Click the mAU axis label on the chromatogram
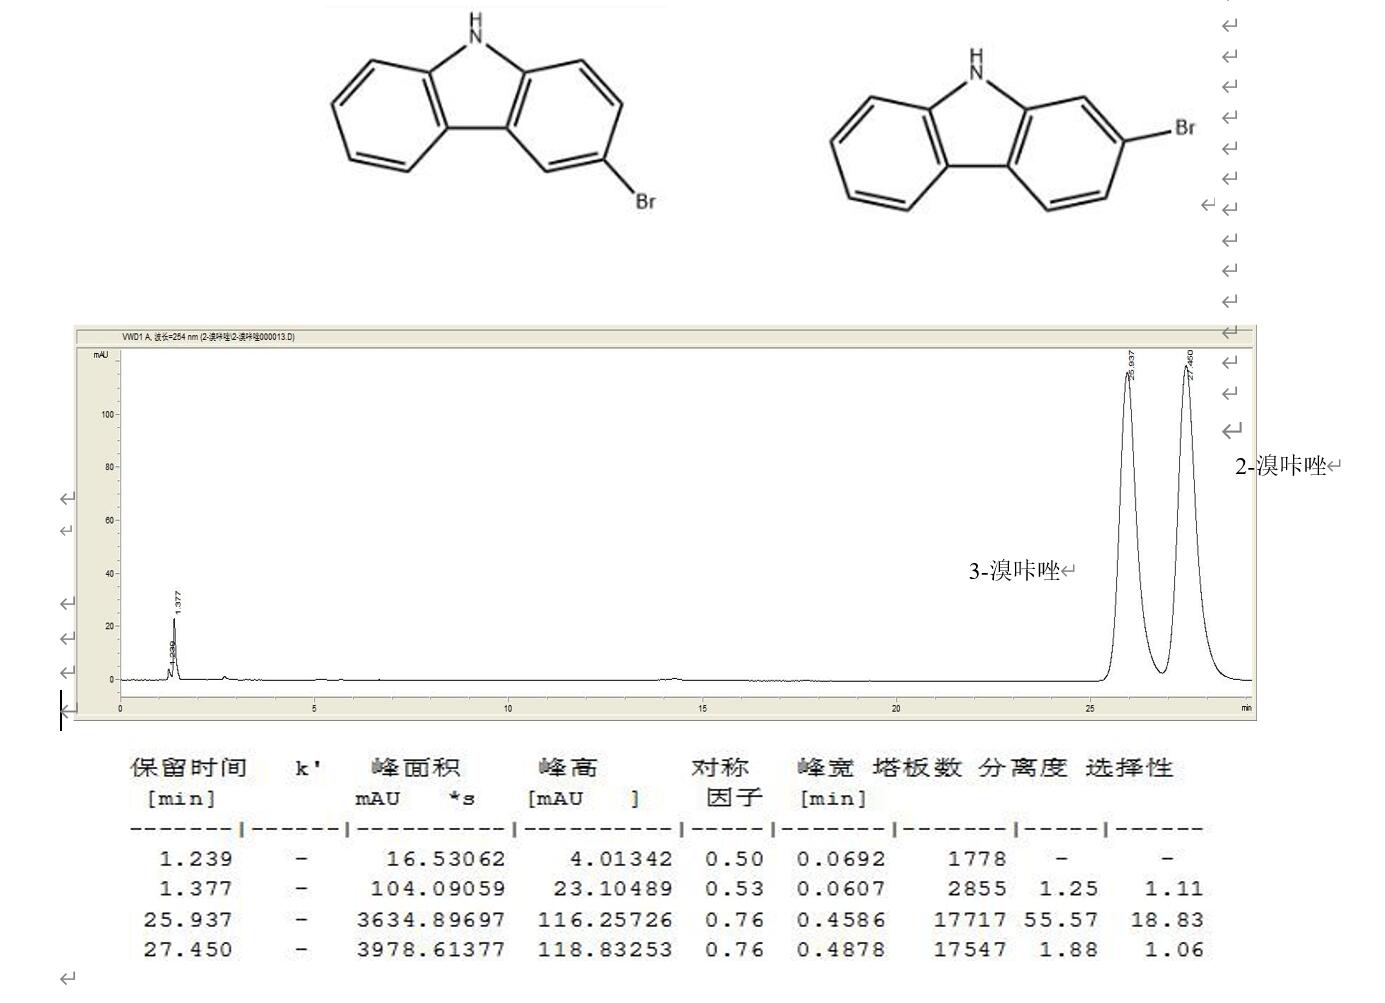The image size is (1385, 1003). (100, 355)
